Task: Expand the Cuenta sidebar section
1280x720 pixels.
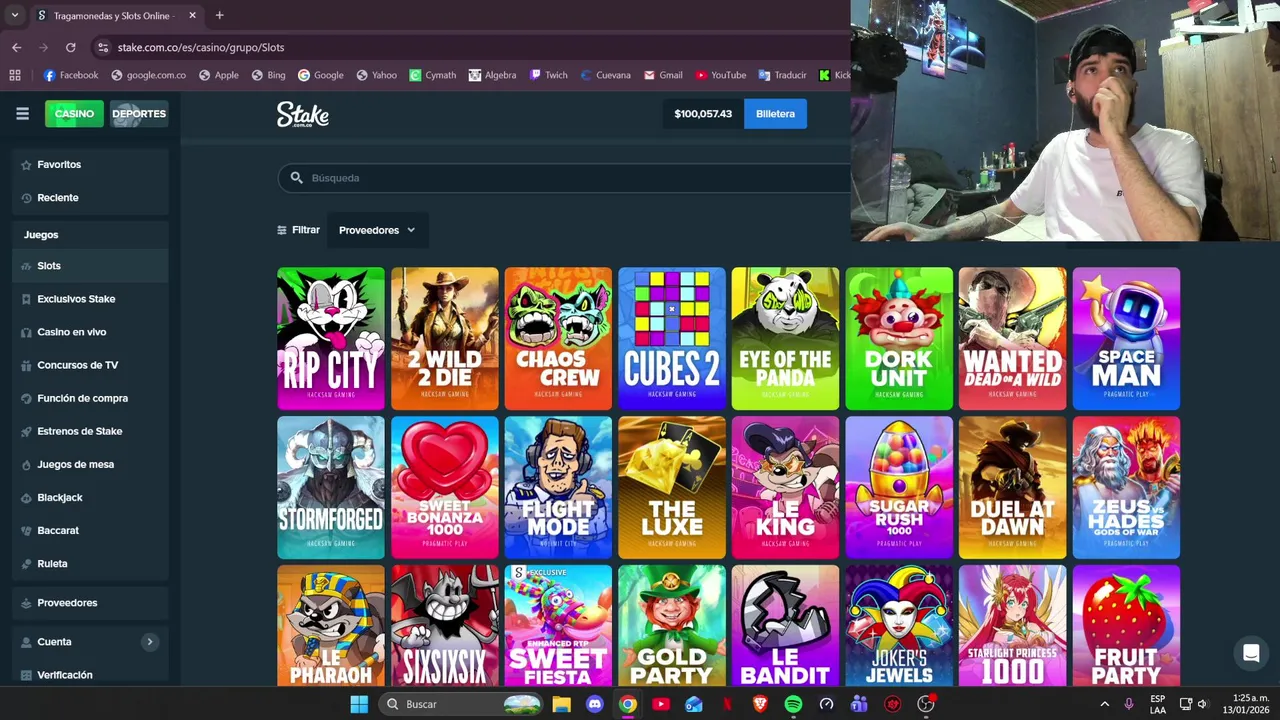Action: click(150, 642)
